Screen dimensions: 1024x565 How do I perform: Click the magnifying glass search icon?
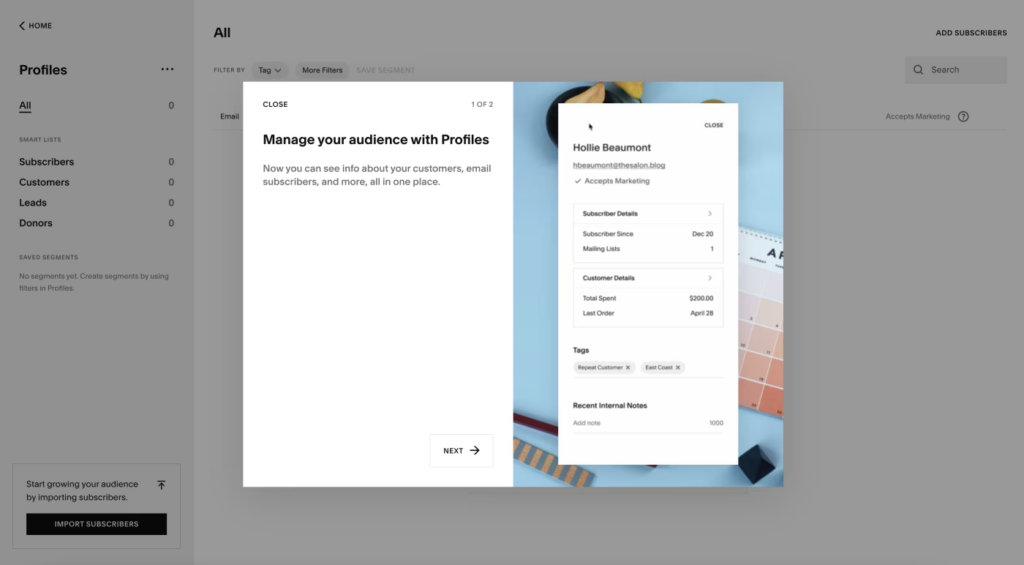(919, 70)
